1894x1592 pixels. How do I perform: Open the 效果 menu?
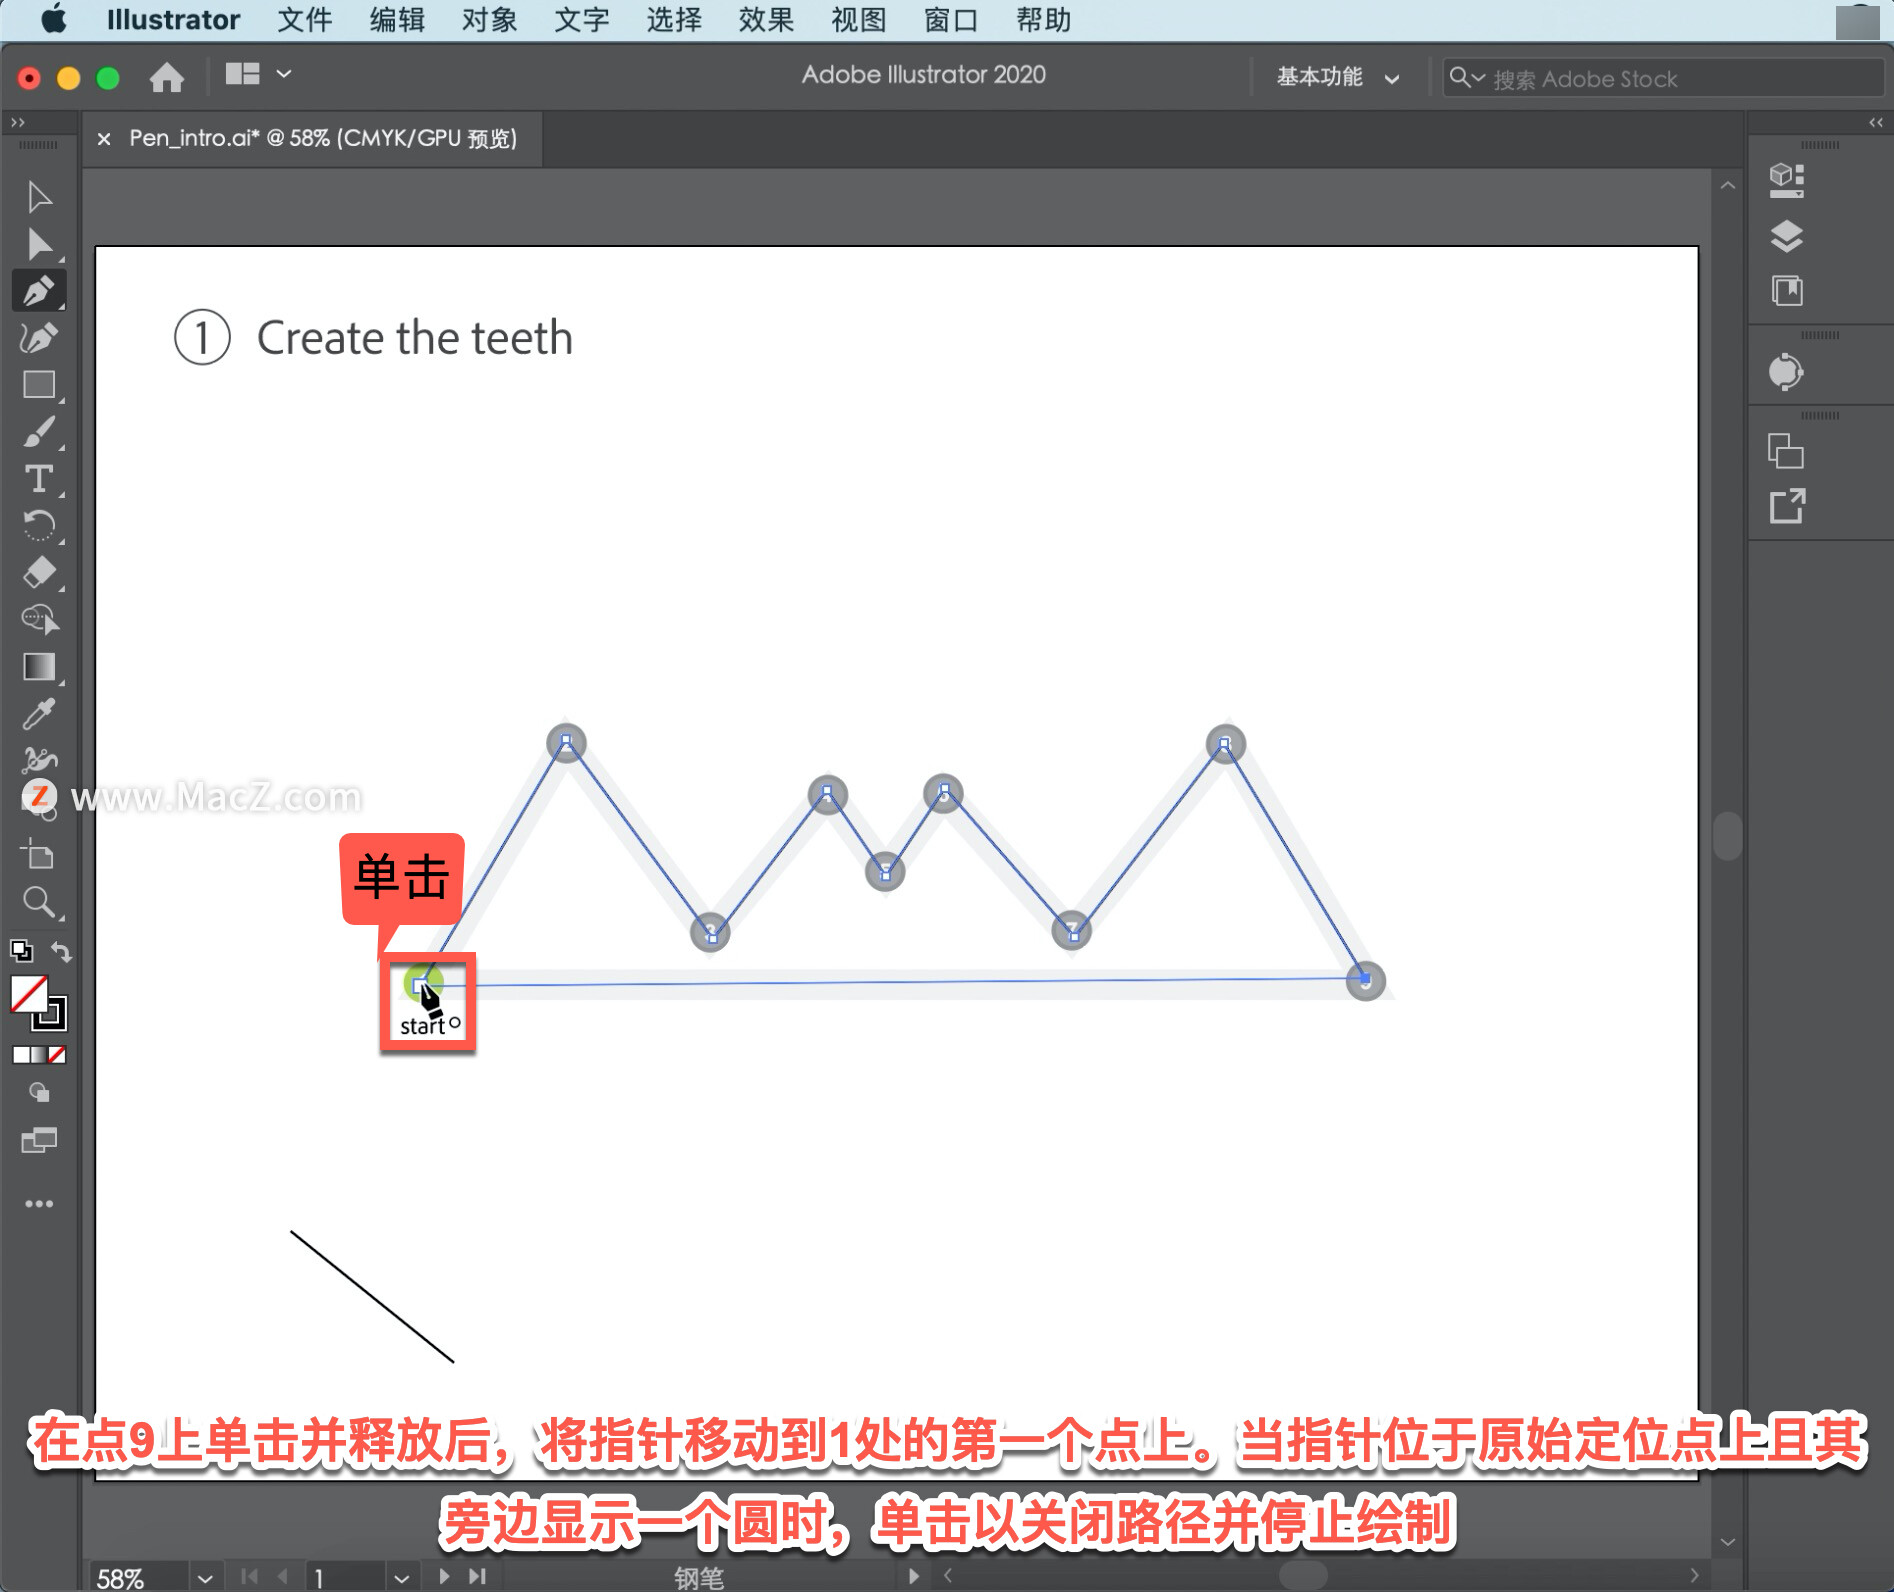pos(766,19)
